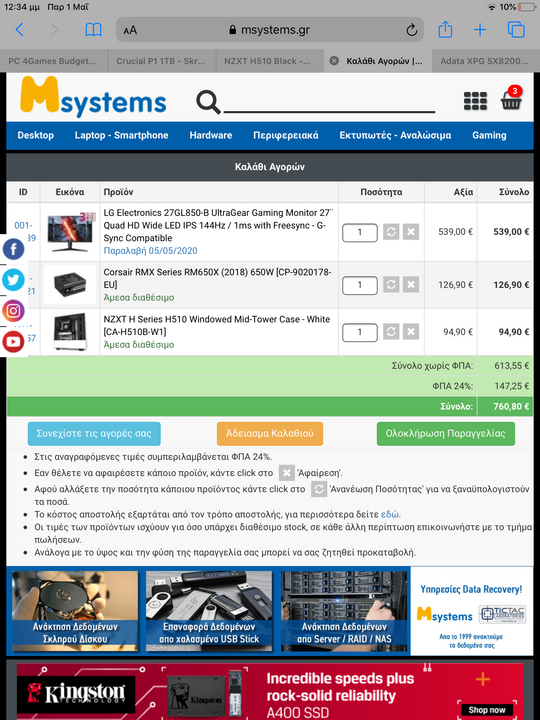Remove LG monitor from cart
Screen dimensions: 540x720
coord(411,232)
